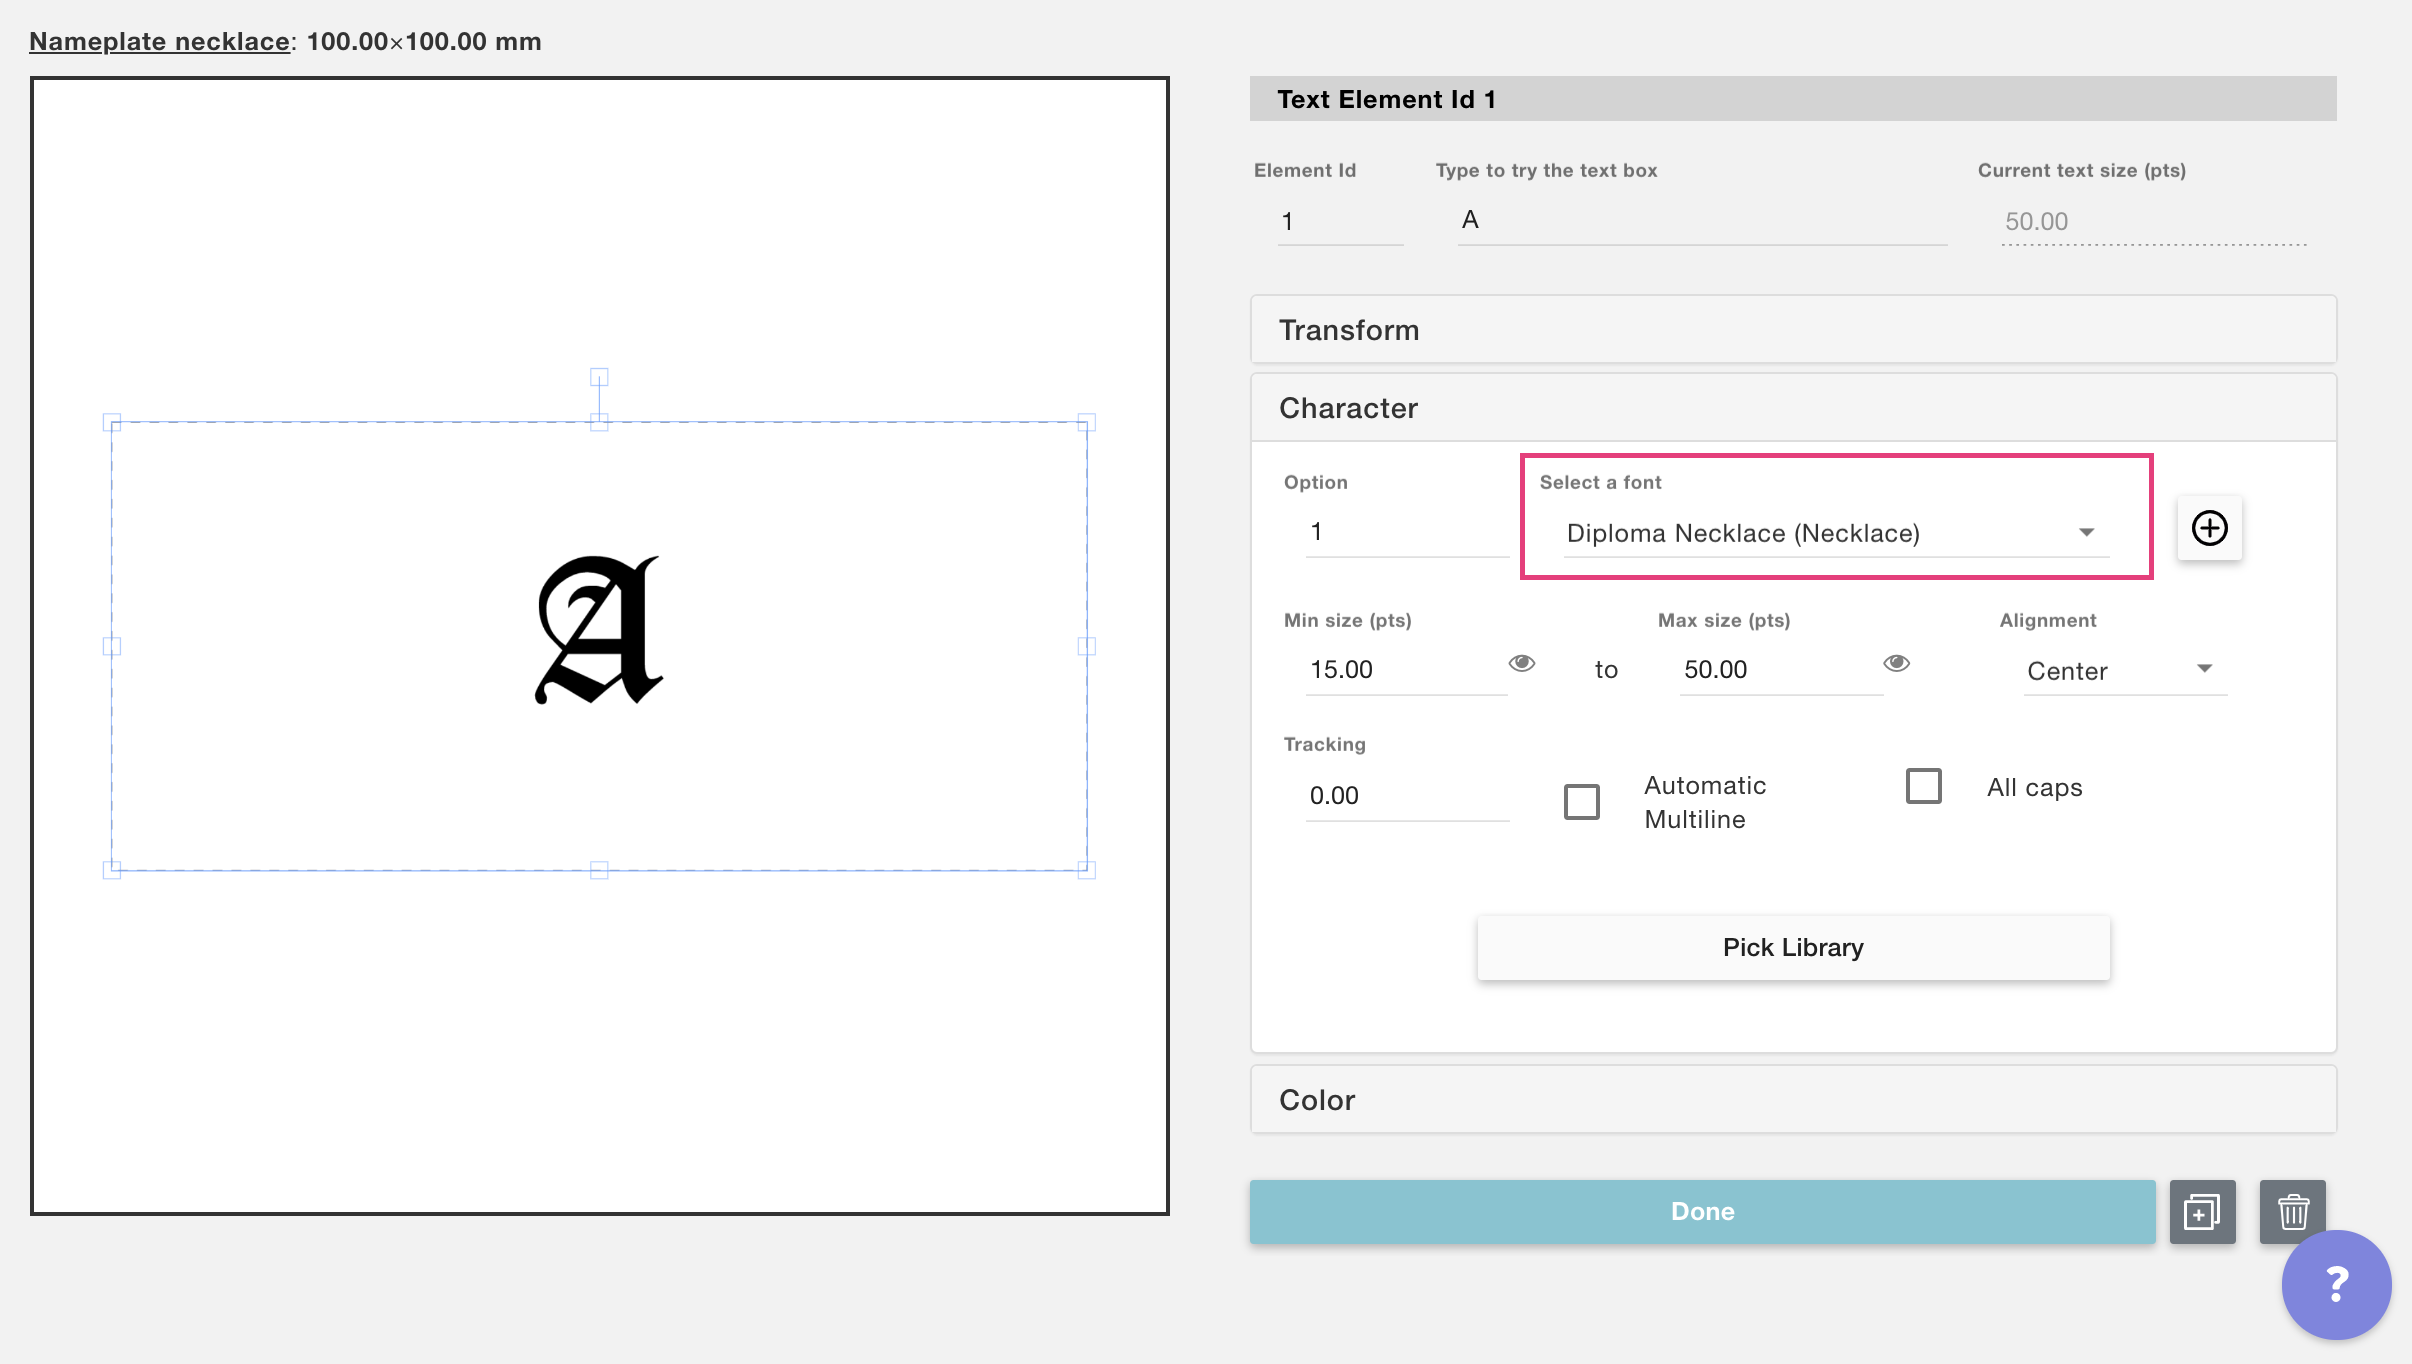Screen dimensions: 2412x1364
Task: Enable the All caps checkbox
Action: click(x=1923, y=786)
